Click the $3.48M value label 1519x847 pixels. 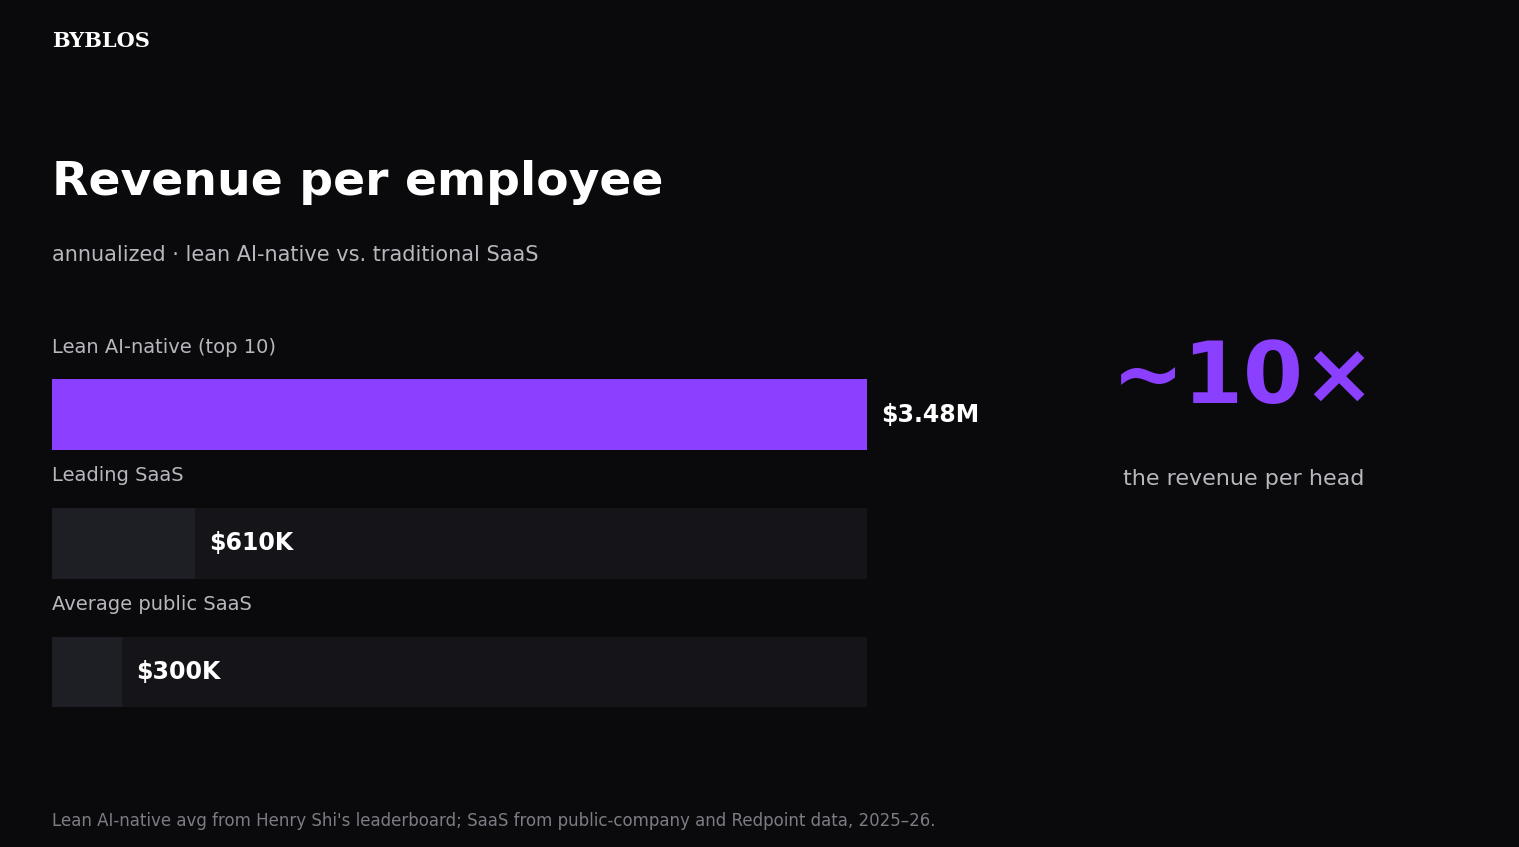click(x=930, y=415)
